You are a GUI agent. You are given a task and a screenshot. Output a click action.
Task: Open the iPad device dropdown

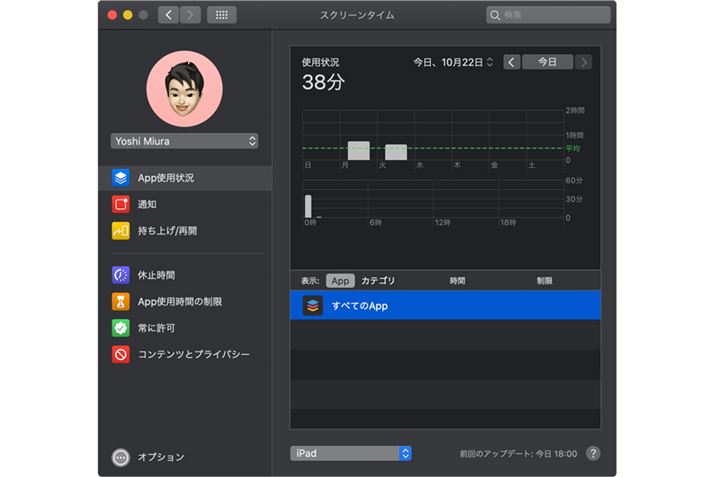351,453
